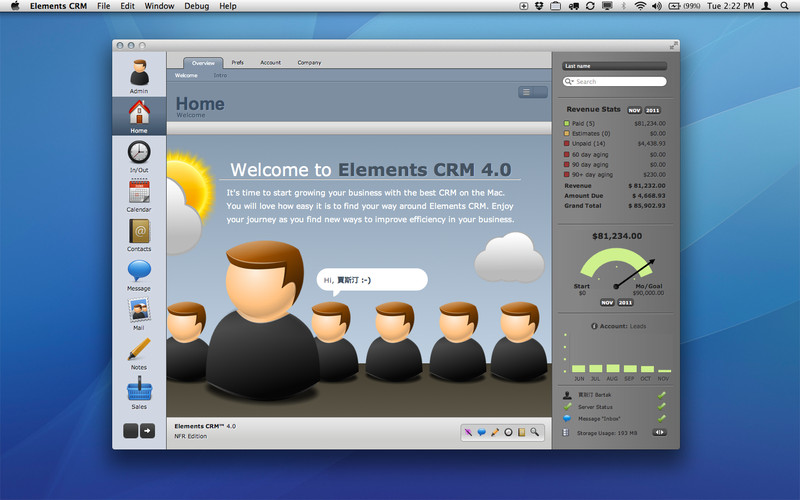
Task: Change 2011 year under the gauge
Action: 626,303
